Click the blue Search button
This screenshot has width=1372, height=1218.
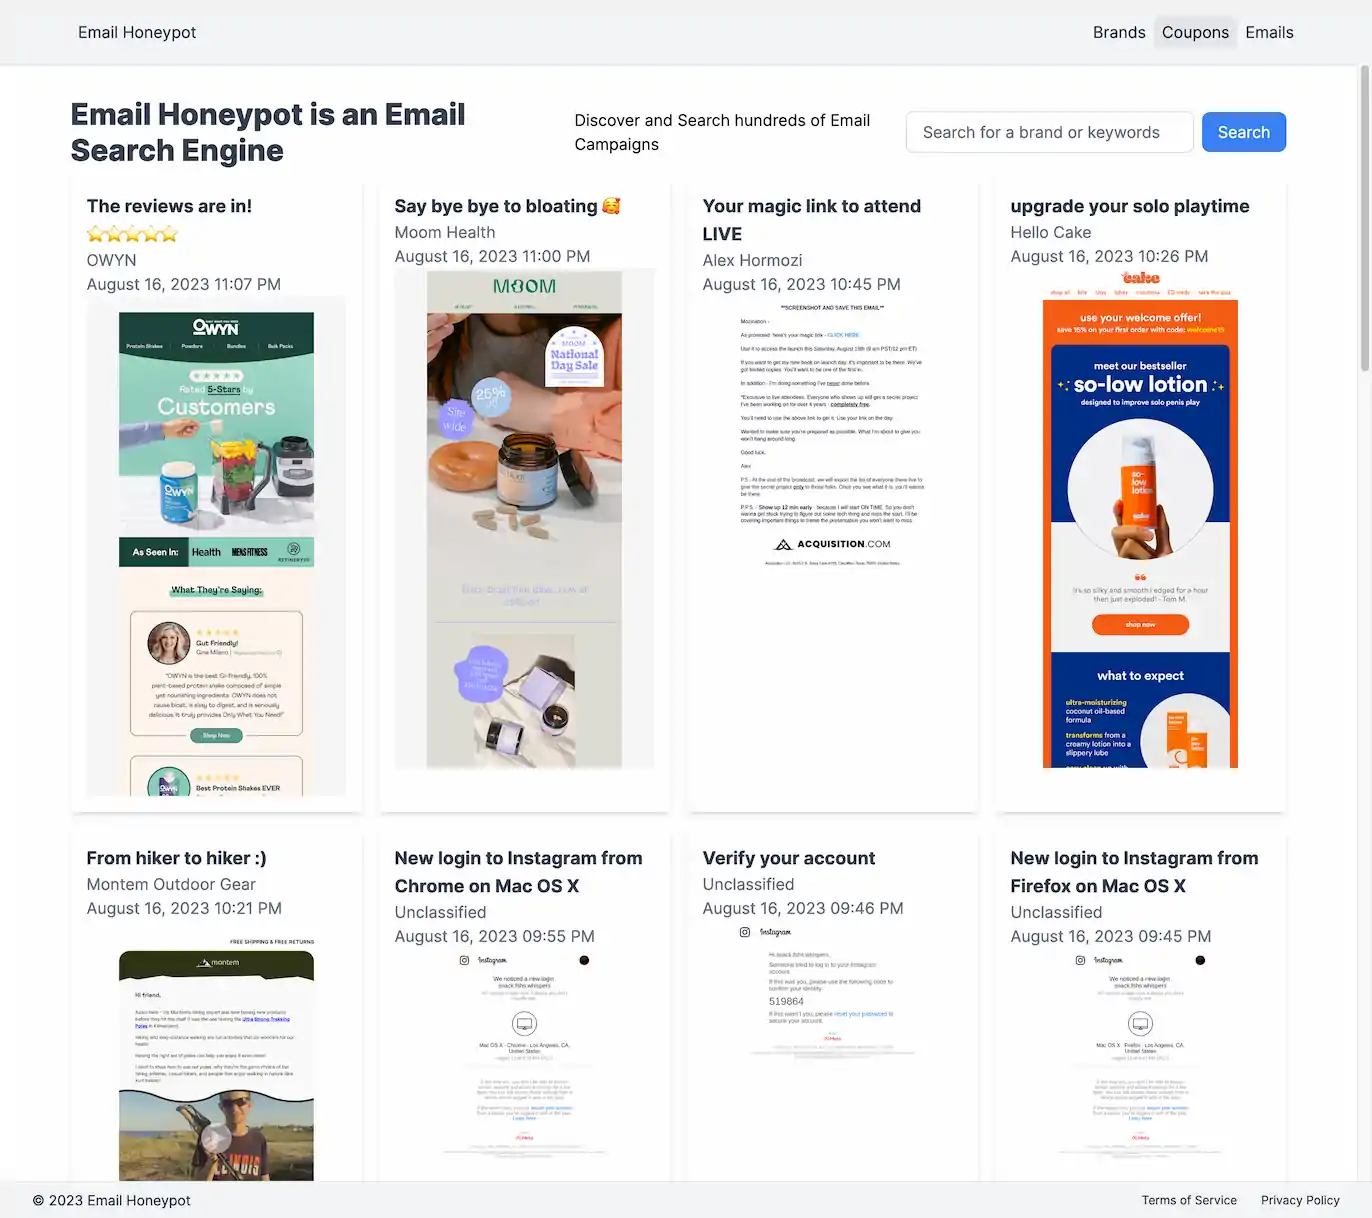(1243, 132)
